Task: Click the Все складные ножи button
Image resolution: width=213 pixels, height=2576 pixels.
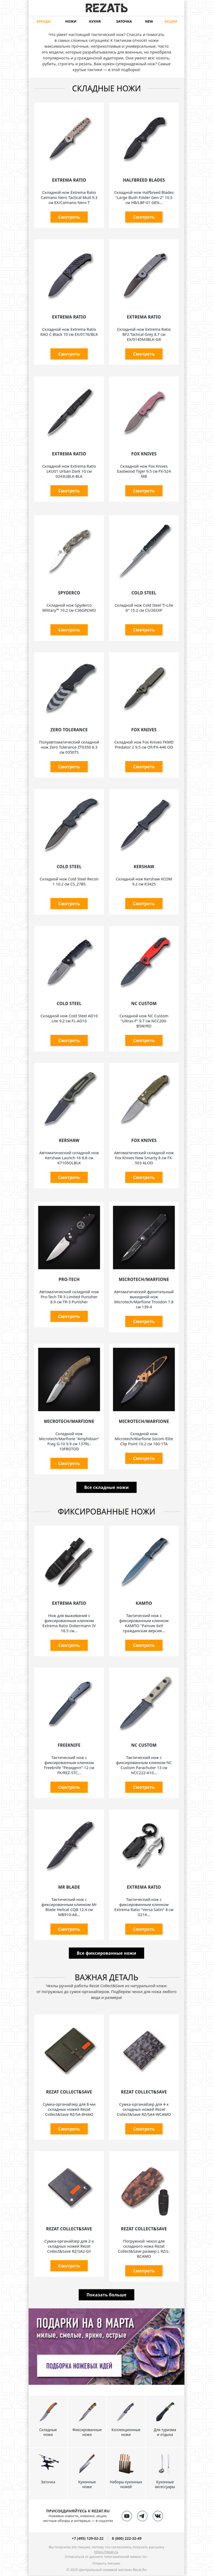Action: pyautogui.click(x=106, y=1487)
